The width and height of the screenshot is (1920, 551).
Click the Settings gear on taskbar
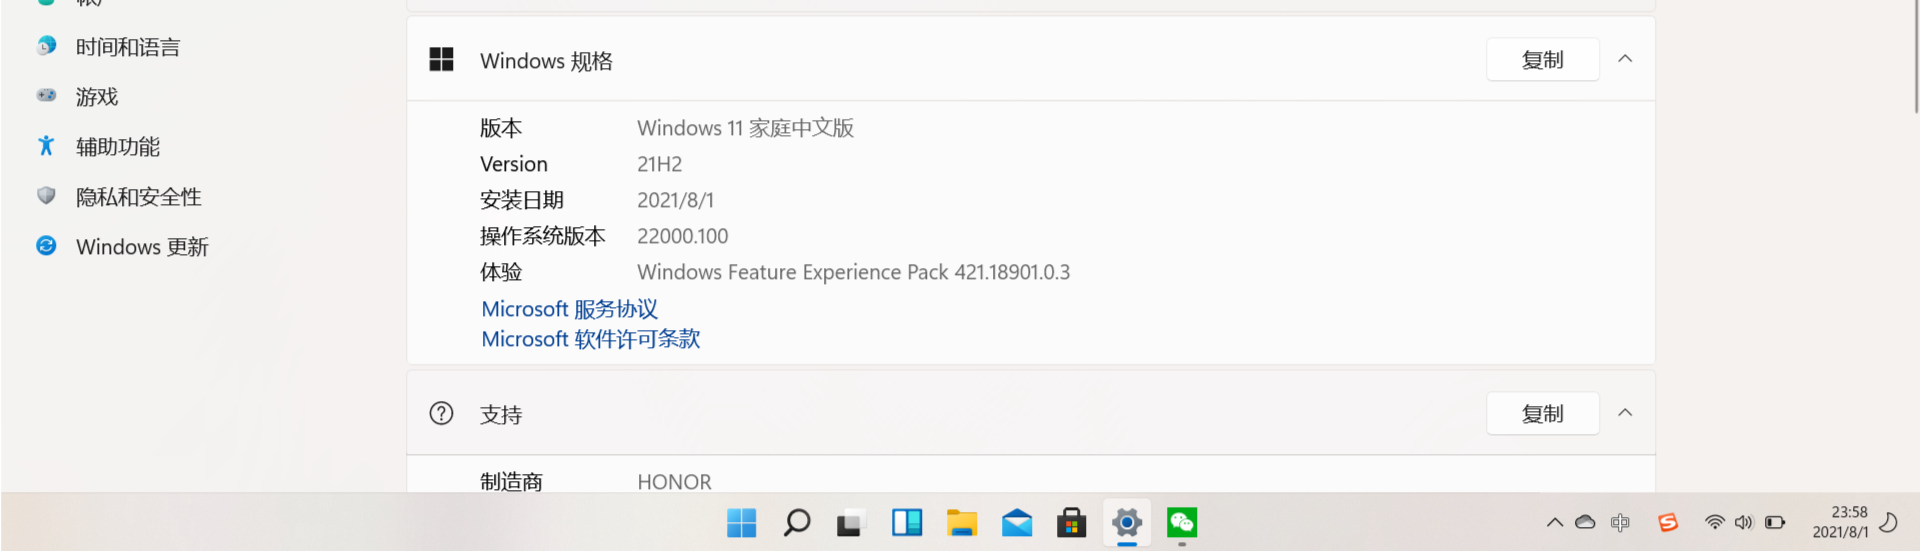1126,523
